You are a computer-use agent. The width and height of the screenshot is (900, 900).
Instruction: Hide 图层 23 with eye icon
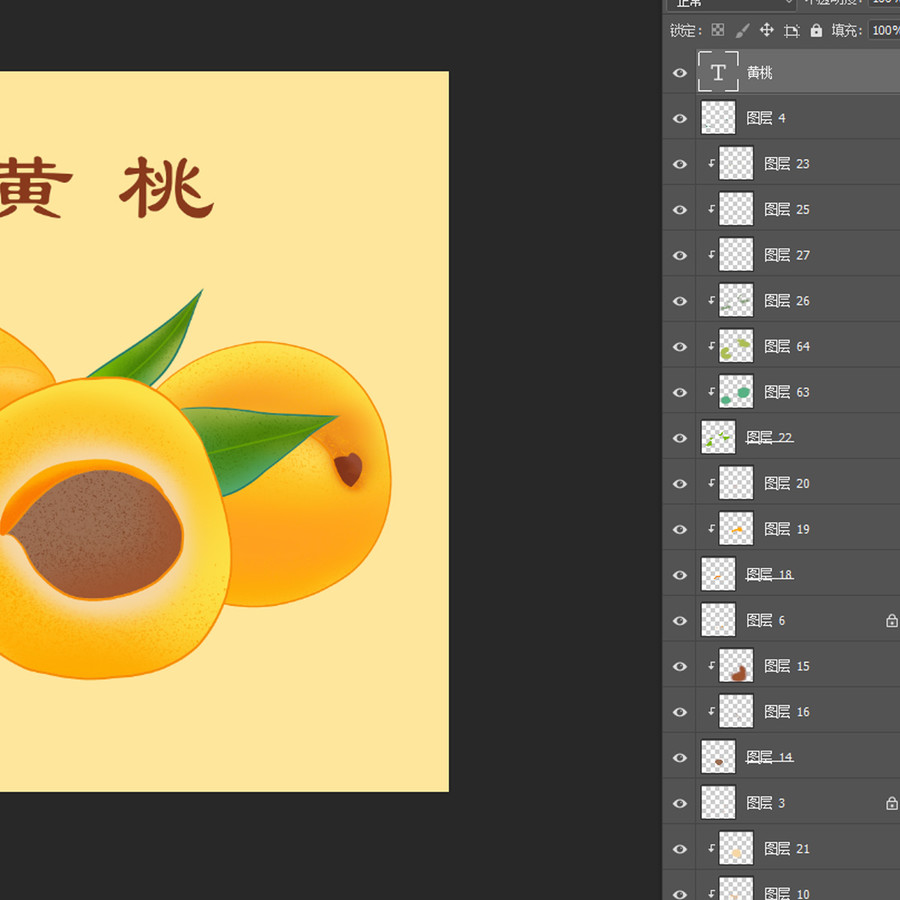[680, 164]
